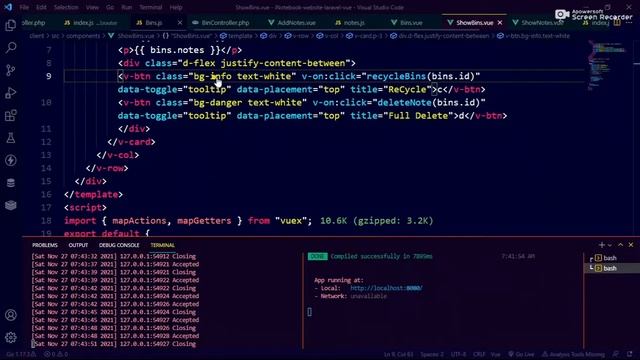Open the PROBLEMS panel tab
Image resolution: width=640 pixels, height=360 pixels.
point(45,245)
